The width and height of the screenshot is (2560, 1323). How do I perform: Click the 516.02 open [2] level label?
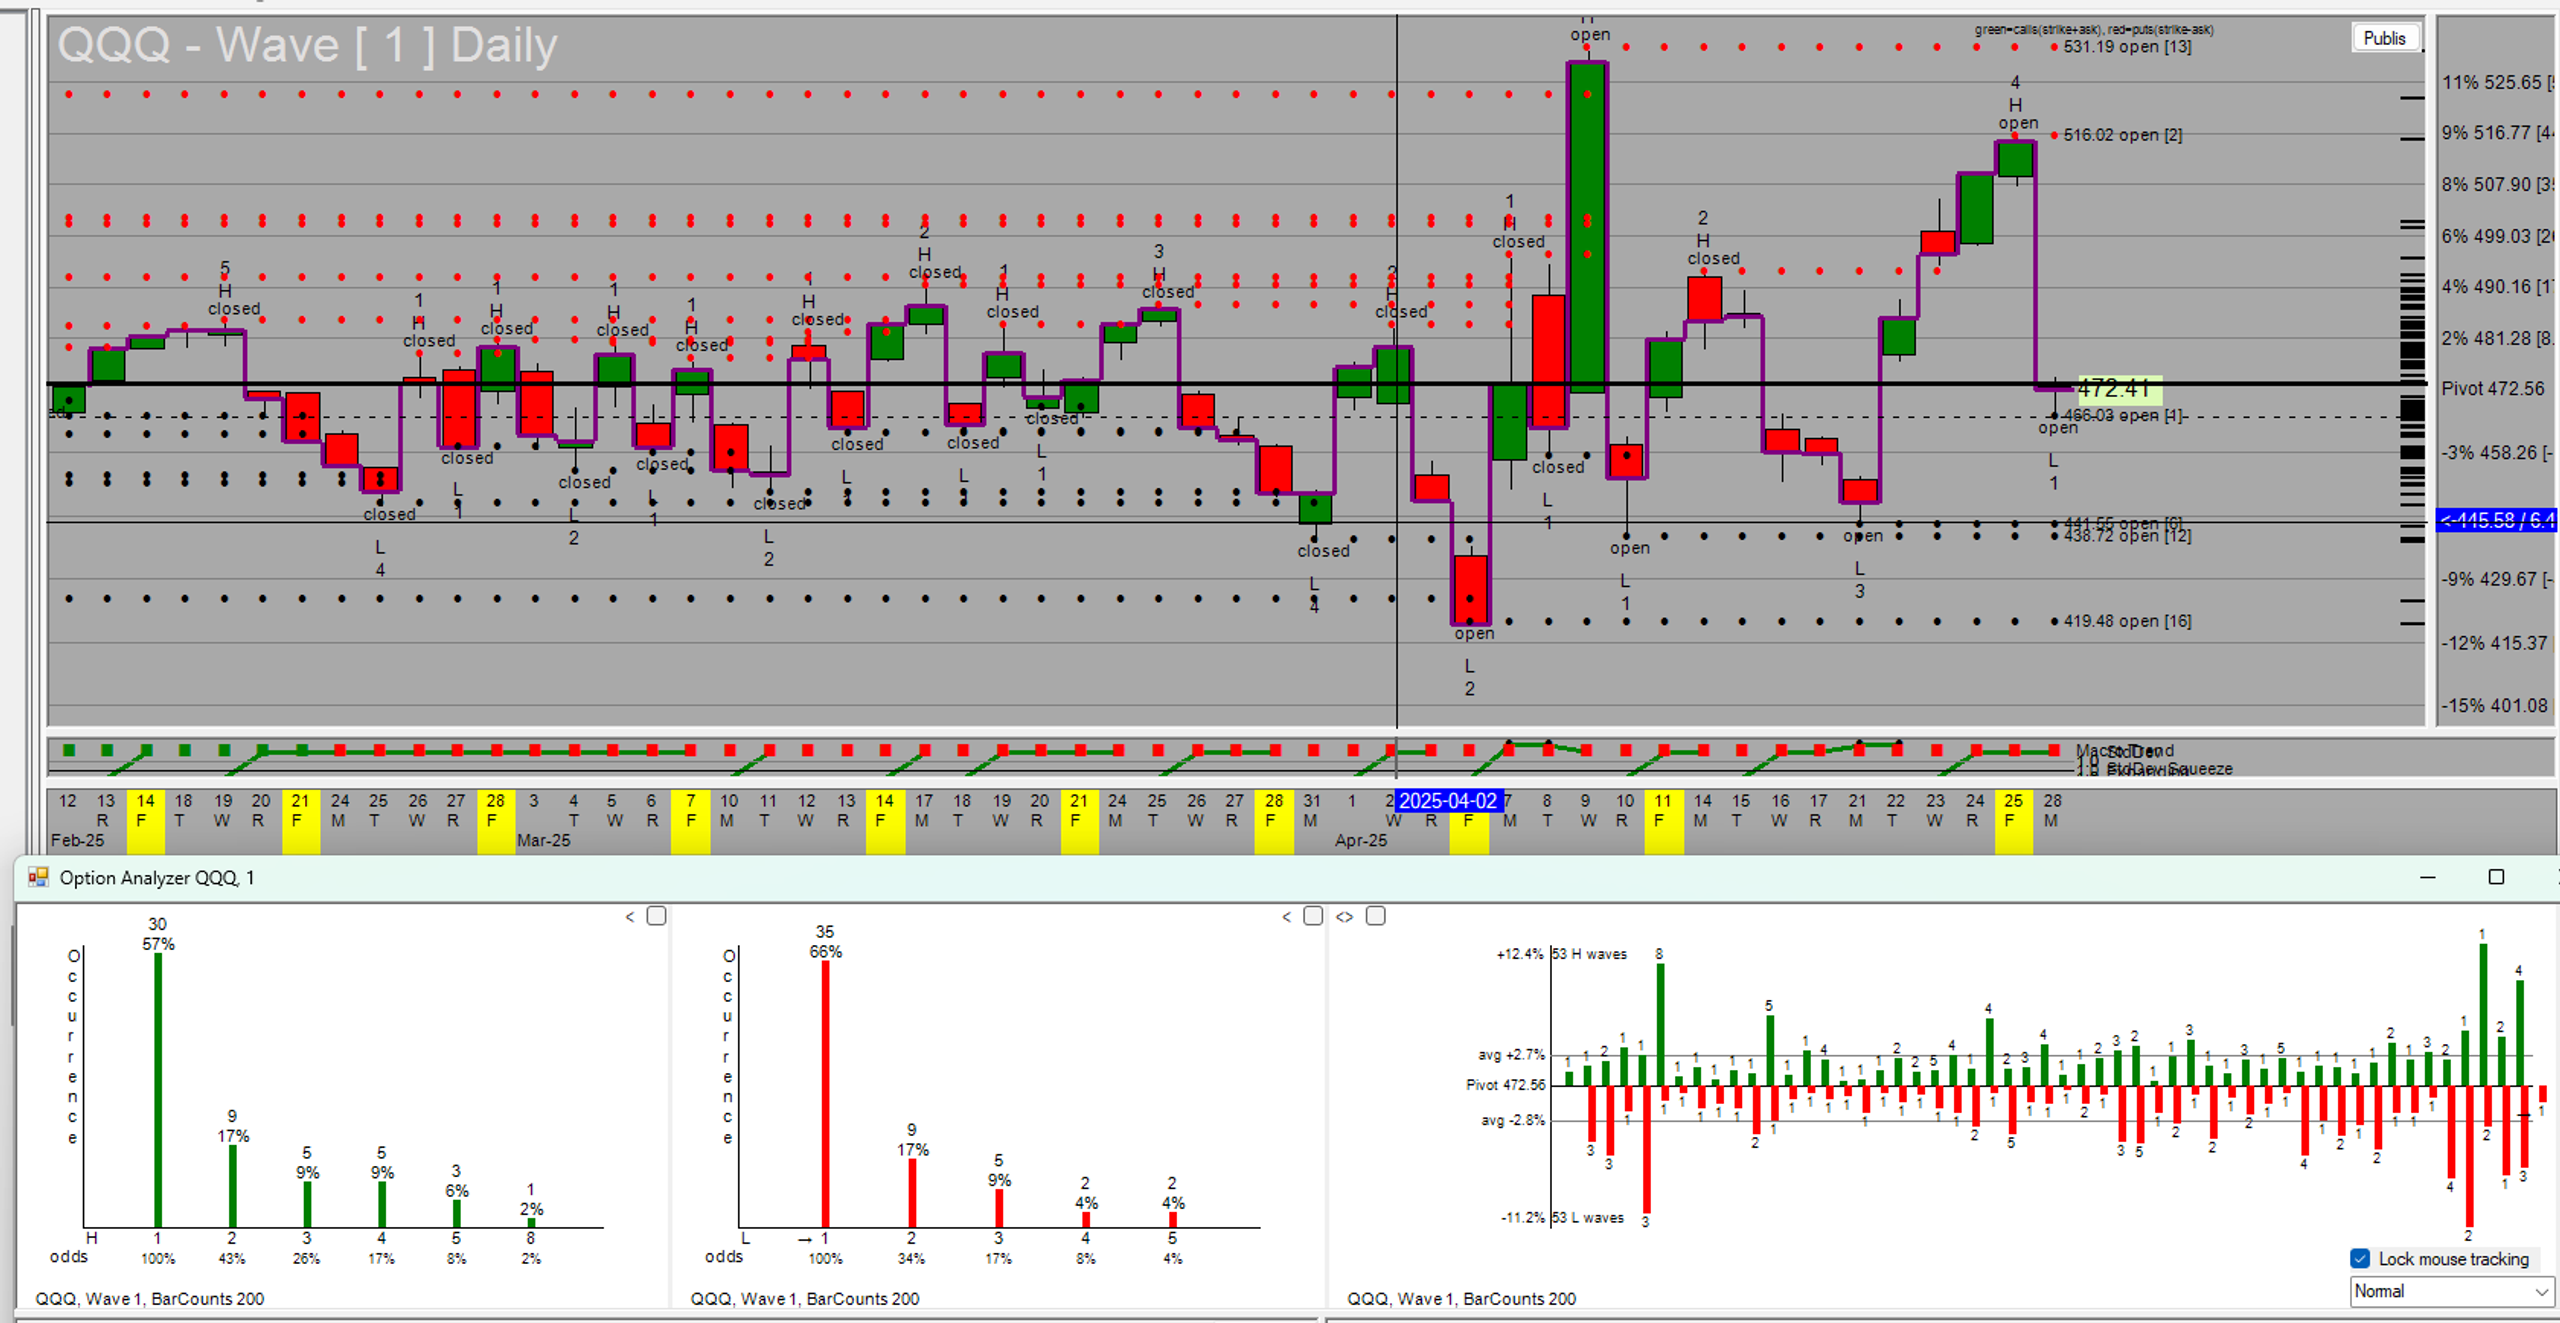(x=2123, y=135)
